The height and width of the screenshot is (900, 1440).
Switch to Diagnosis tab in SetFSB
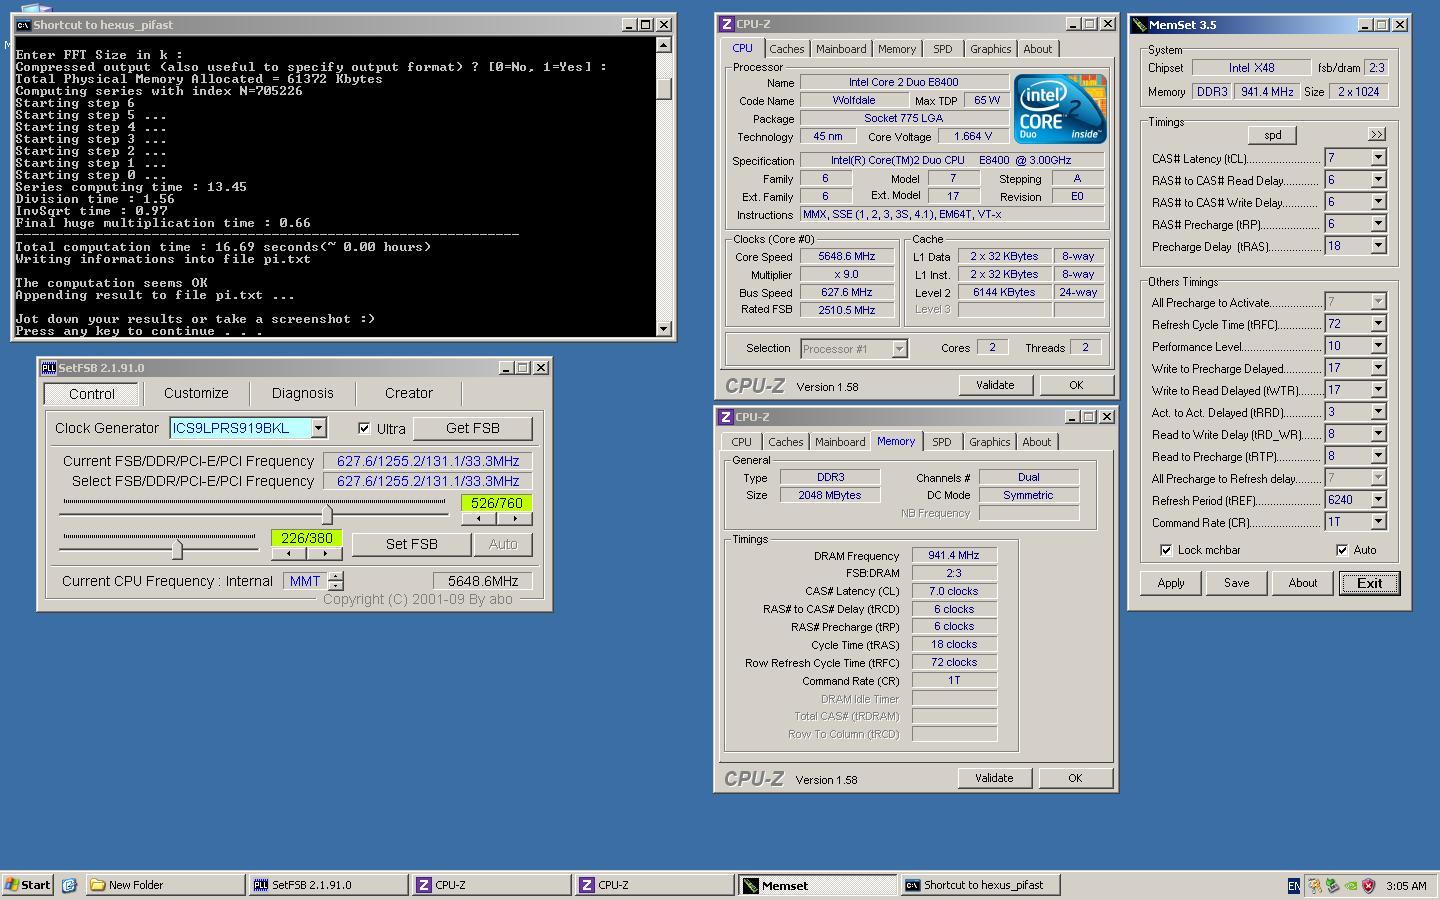[x=302, y=393]
